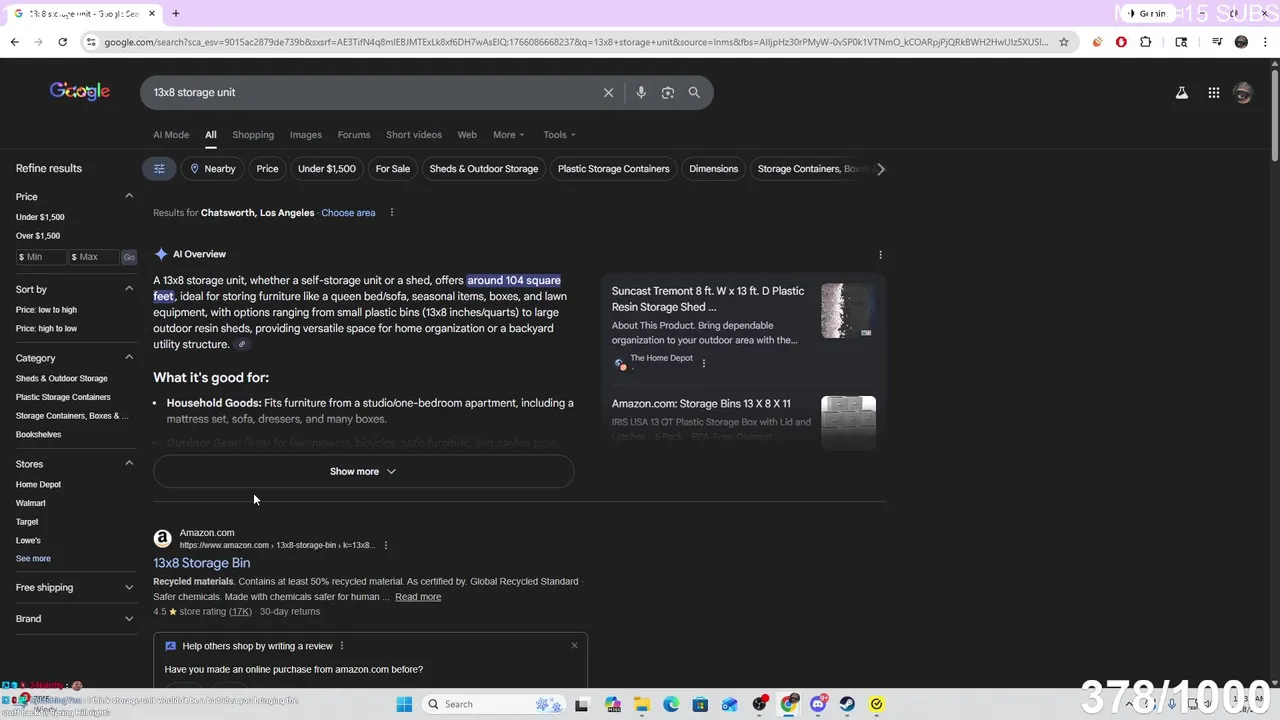Click the maximum price input field
This screenshot has height=720, width=1280.
[x=94, y=257]
